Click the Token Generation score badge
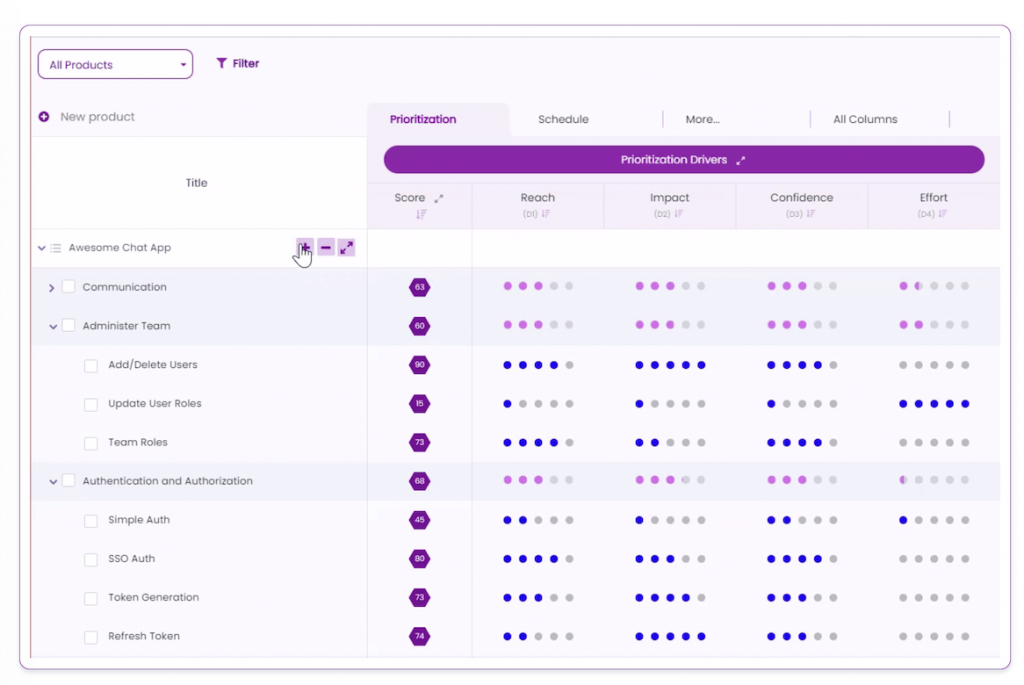The height and width of the screenshot is (685, 1024). pos(419,597)
